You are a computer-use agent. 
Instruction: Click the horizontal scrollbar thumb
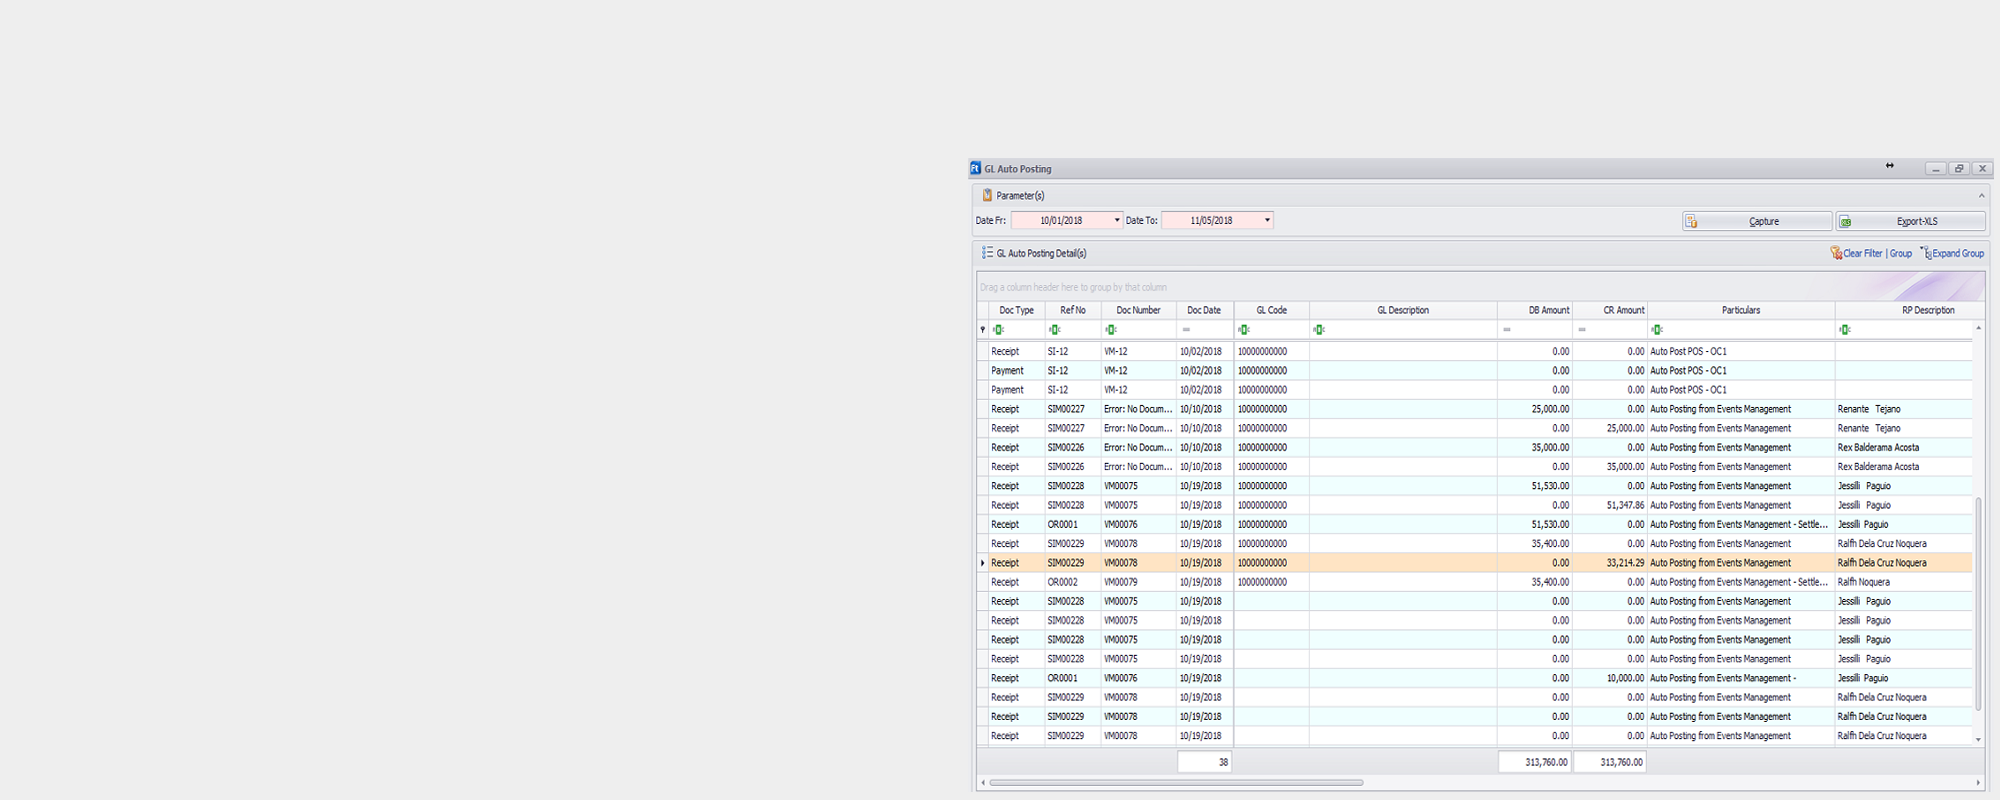tap(1176, 782)
